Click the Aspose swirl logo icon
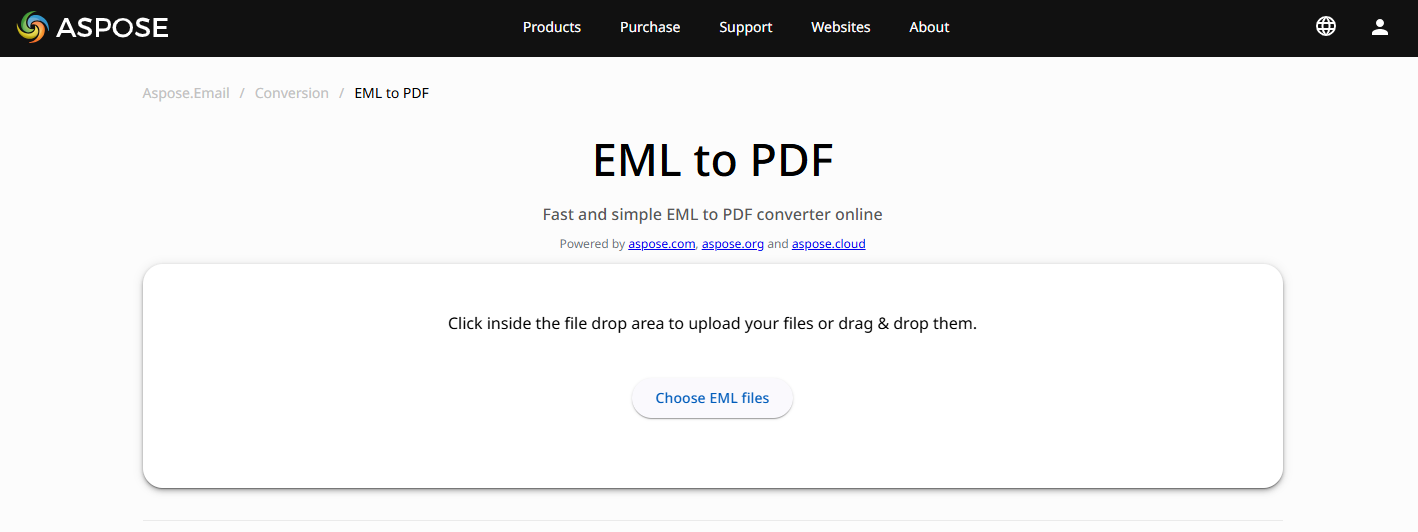 tap(32, 28)
